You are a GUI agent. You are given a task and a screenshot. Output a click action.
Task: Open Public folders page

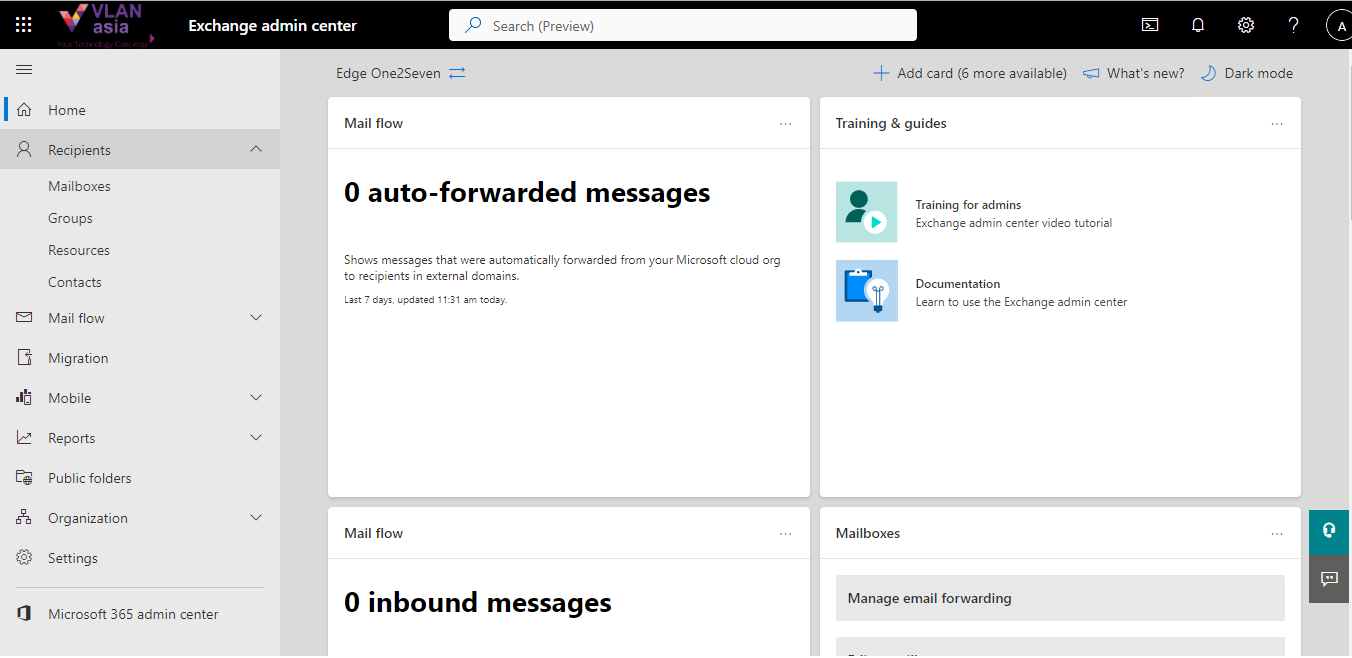pos(90,478)
